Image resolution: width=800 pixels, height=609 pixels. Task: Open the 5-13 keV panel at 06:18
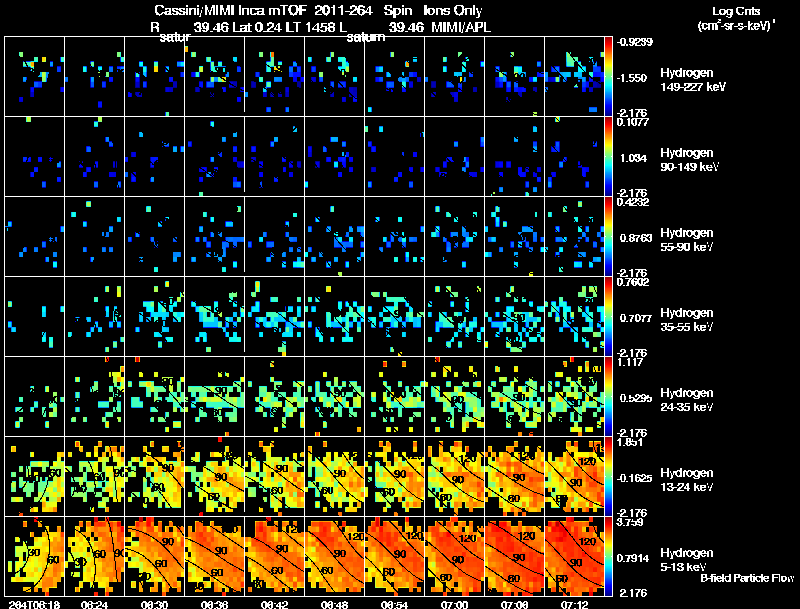(x=34, y=556)
